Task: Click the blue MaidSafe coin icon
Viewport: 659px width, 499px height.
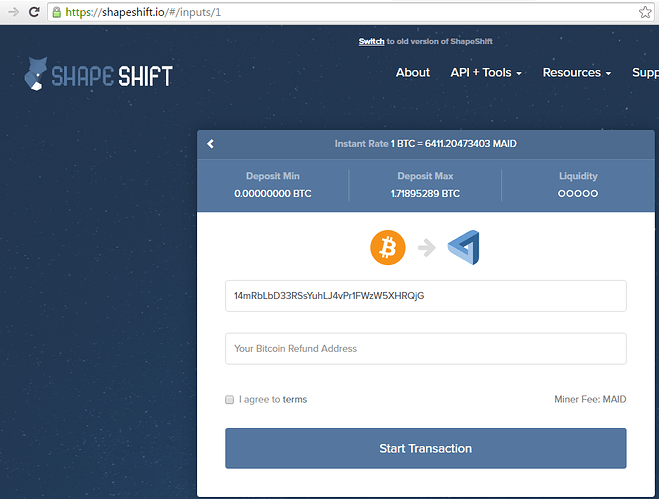Action: tap(464, 247)
